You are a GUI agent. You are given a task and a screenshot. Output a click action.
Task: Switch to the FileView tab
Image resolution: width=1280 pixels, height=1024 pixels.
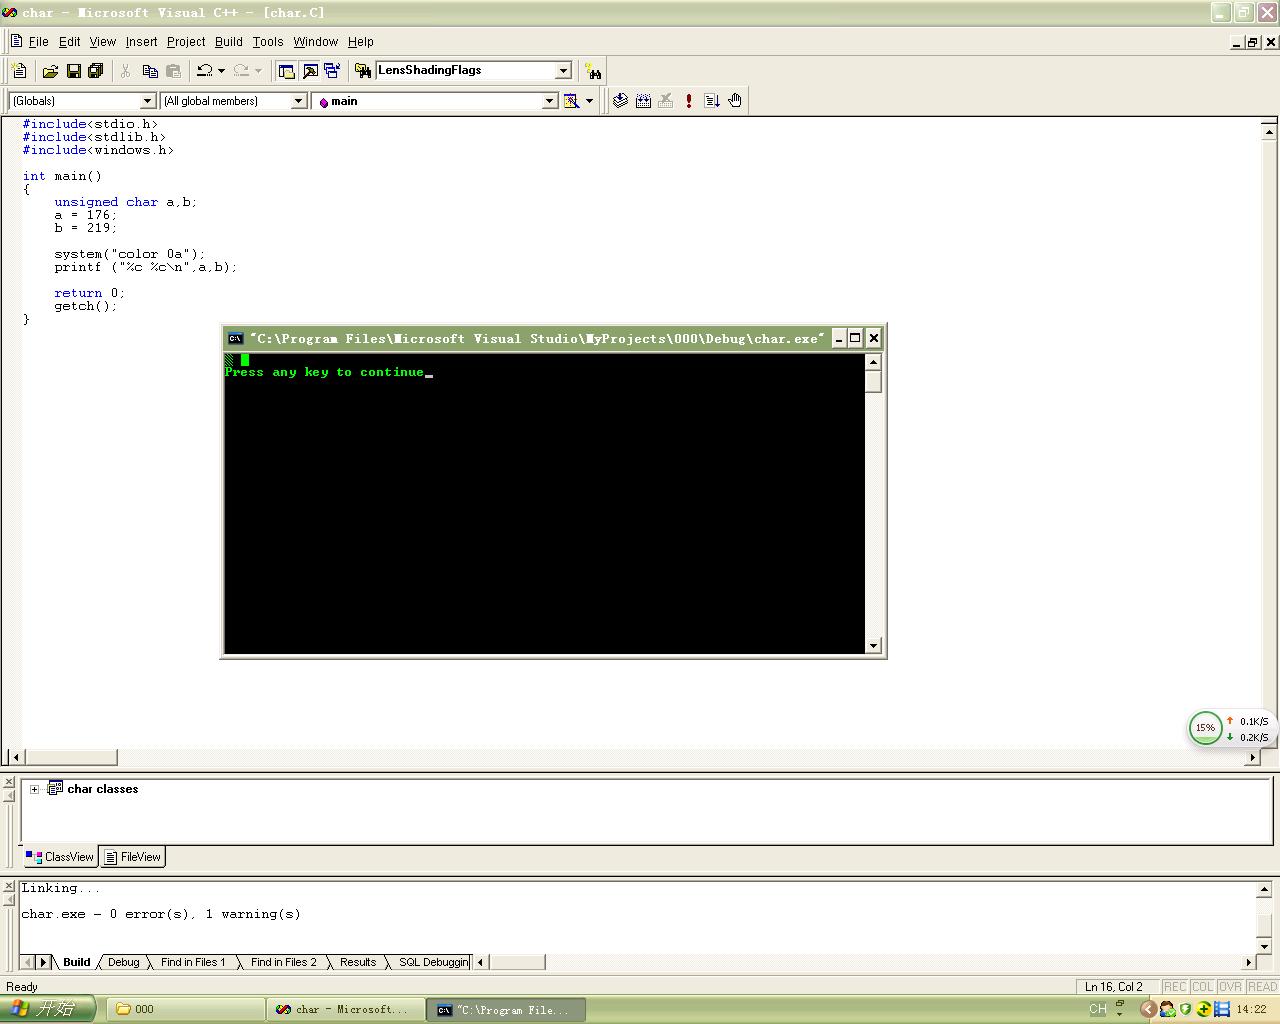point(132,857)
